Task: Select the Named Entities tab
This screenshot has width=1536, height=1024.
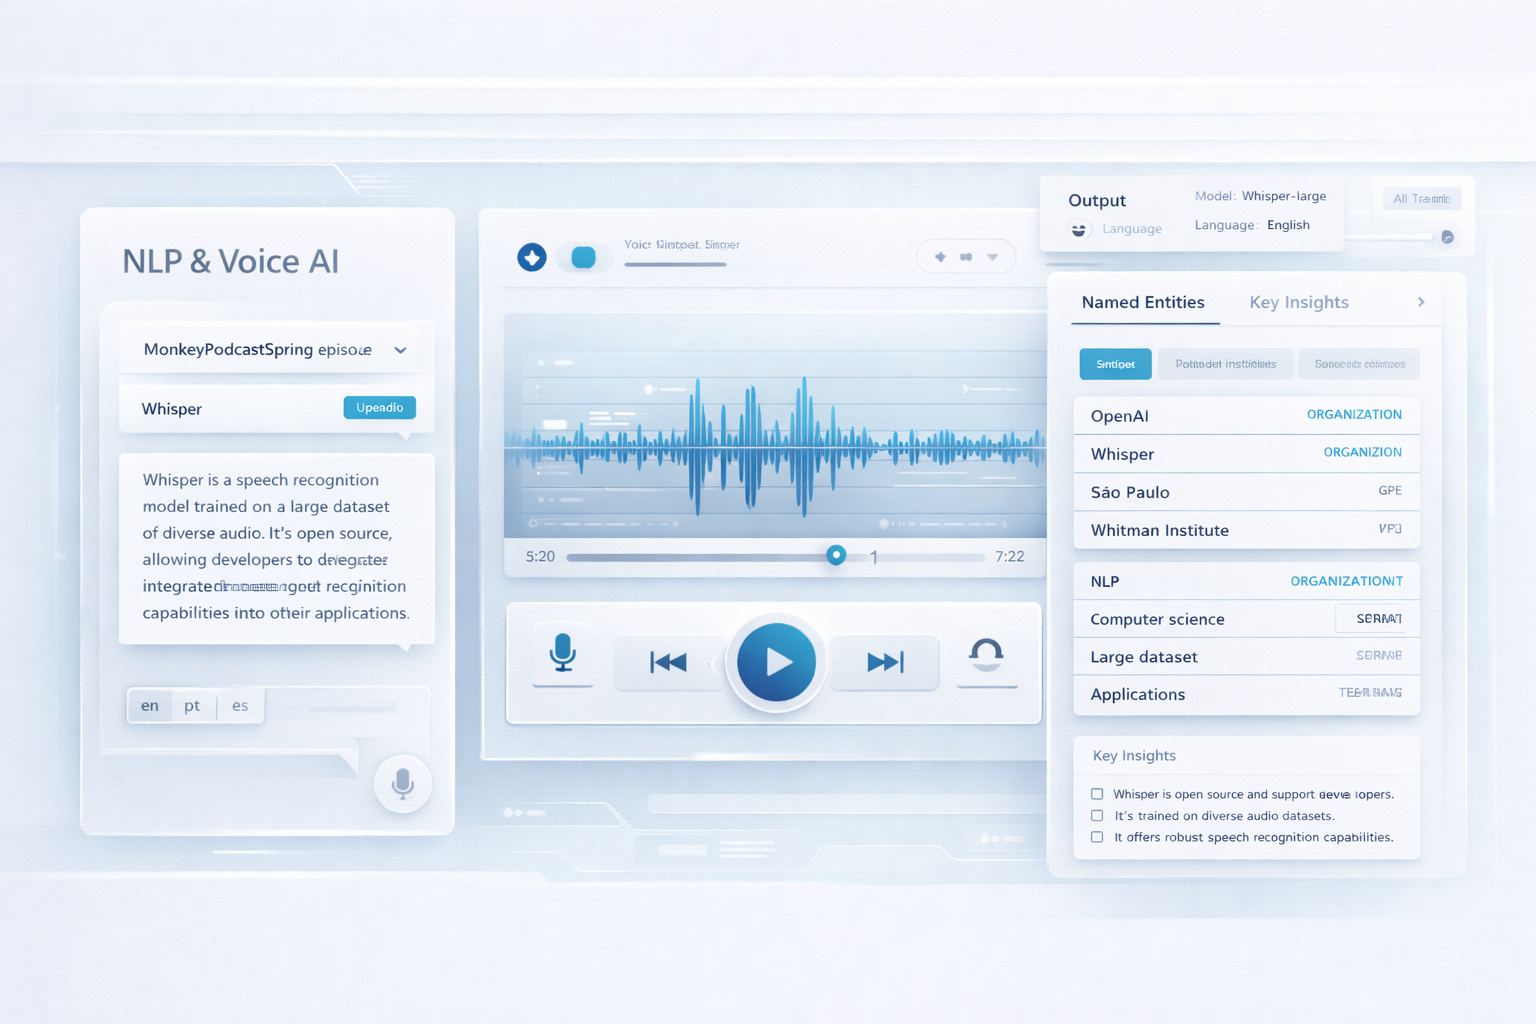Action: click(1143, 302)
